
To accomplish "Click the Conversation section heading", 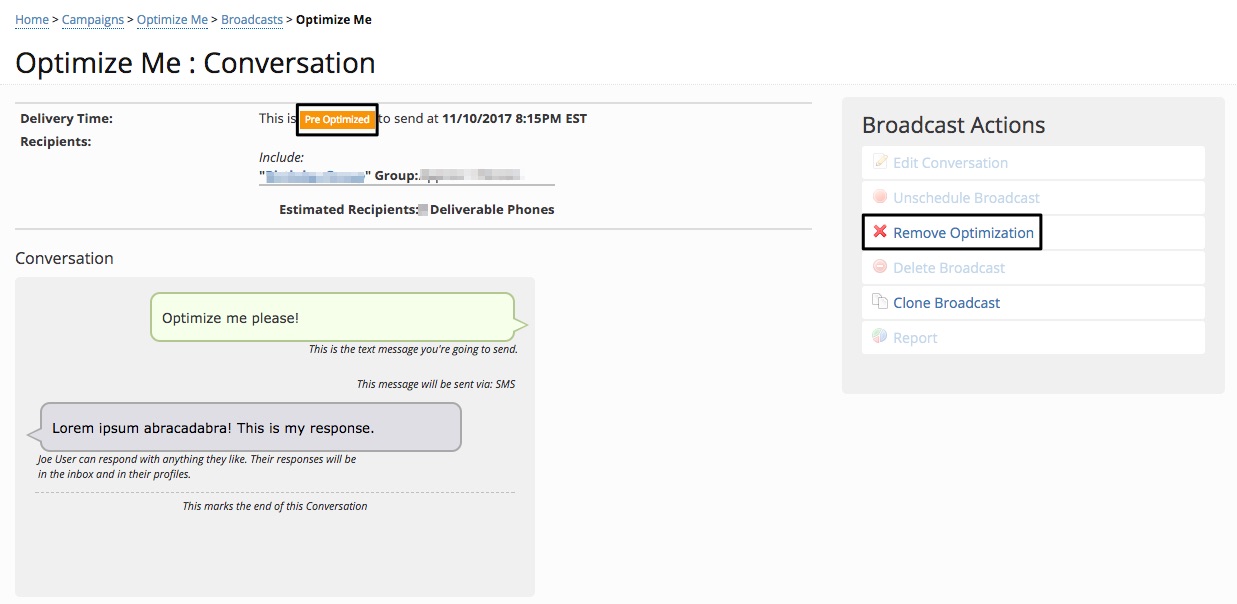I will [65, 258].
